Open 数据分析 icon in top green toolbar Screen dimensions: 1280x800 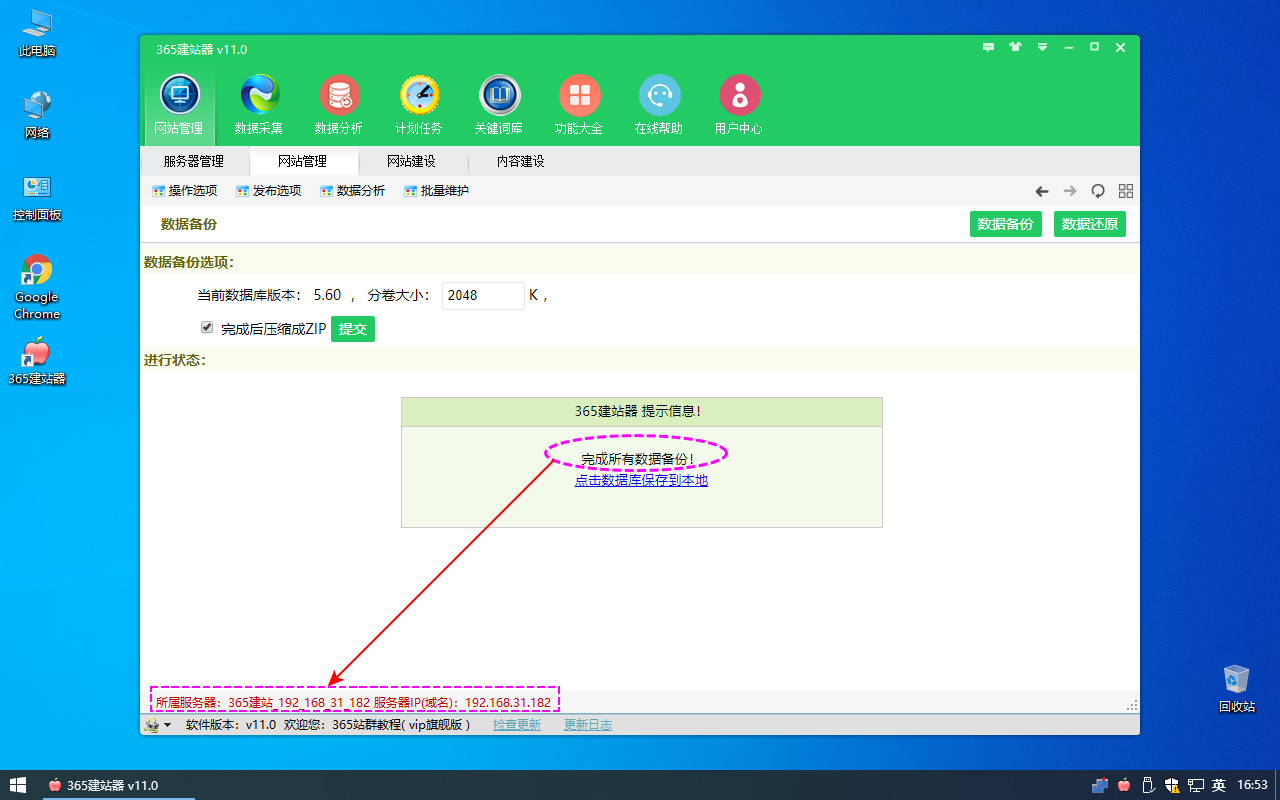tap(339, 105)
